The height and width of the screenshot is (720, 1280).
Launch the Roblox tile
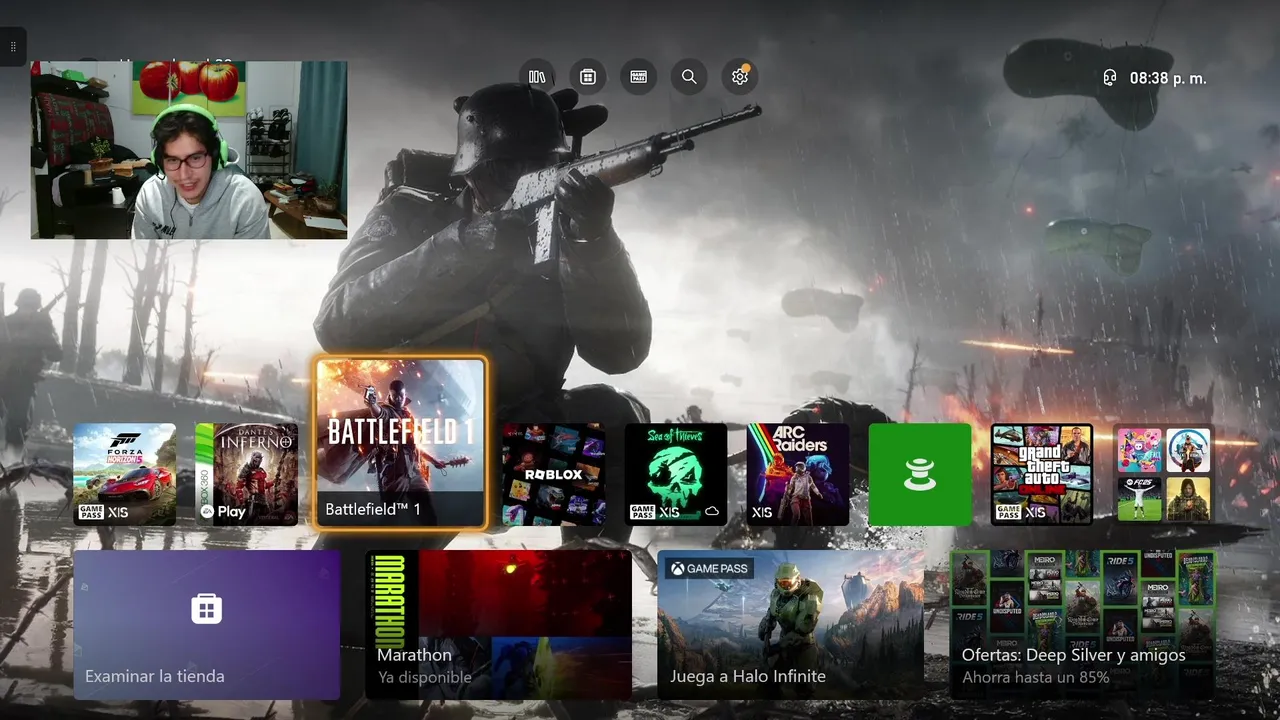554,474
